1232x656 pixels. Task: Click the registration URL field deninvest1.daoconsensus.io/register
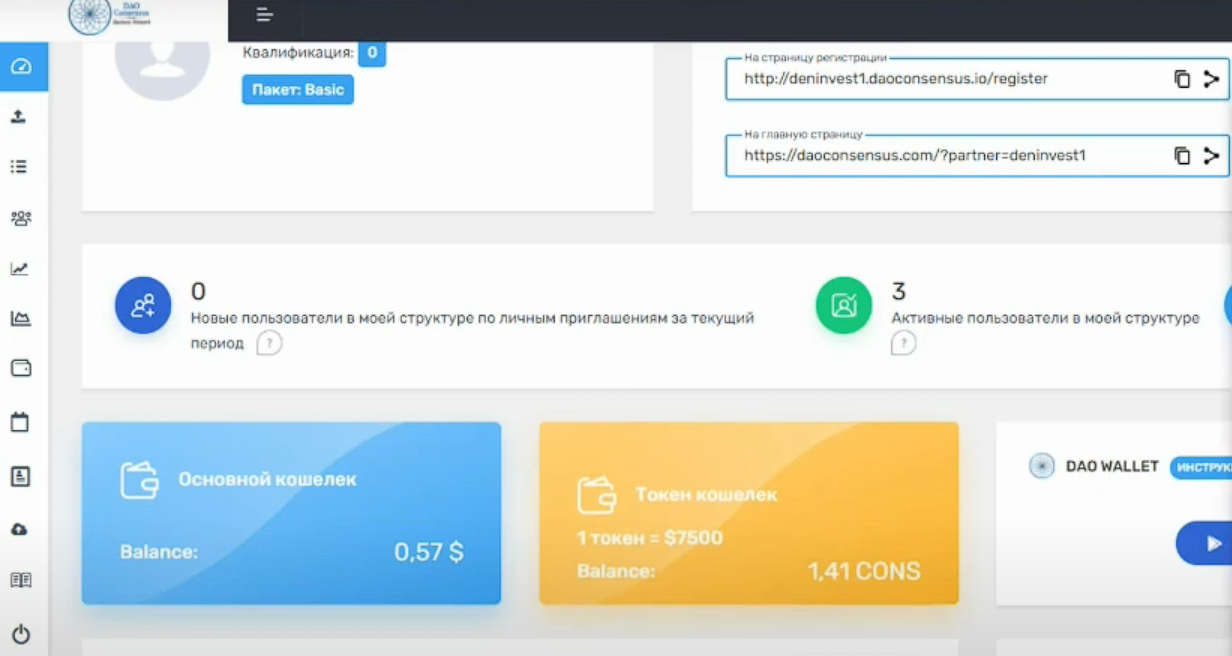point(977,79)
